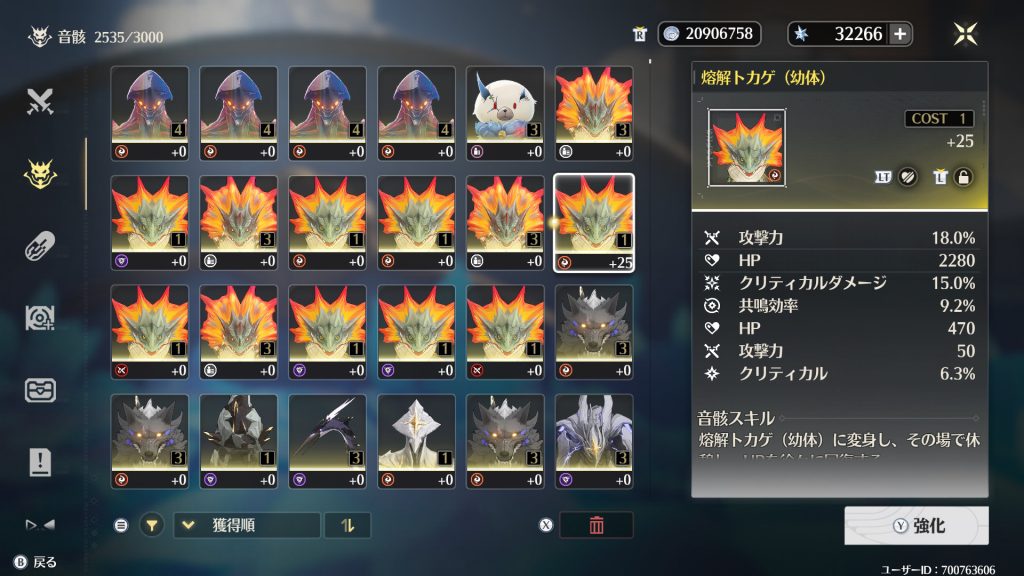Toggle the lock icon on selected echo

click(x=963, y=177)
